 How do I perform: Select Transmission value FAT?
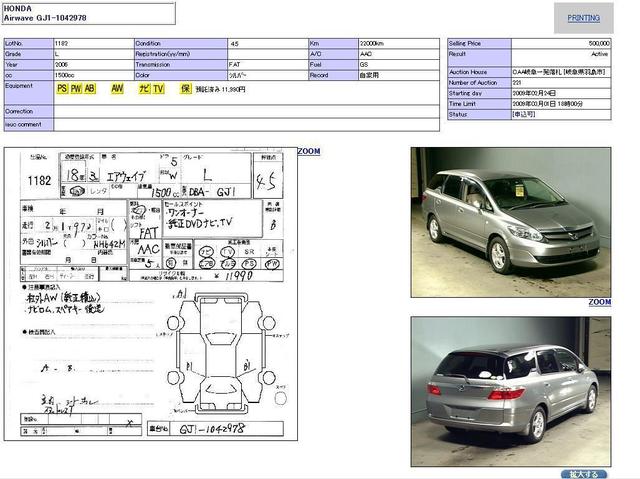[x=234, y=64]
